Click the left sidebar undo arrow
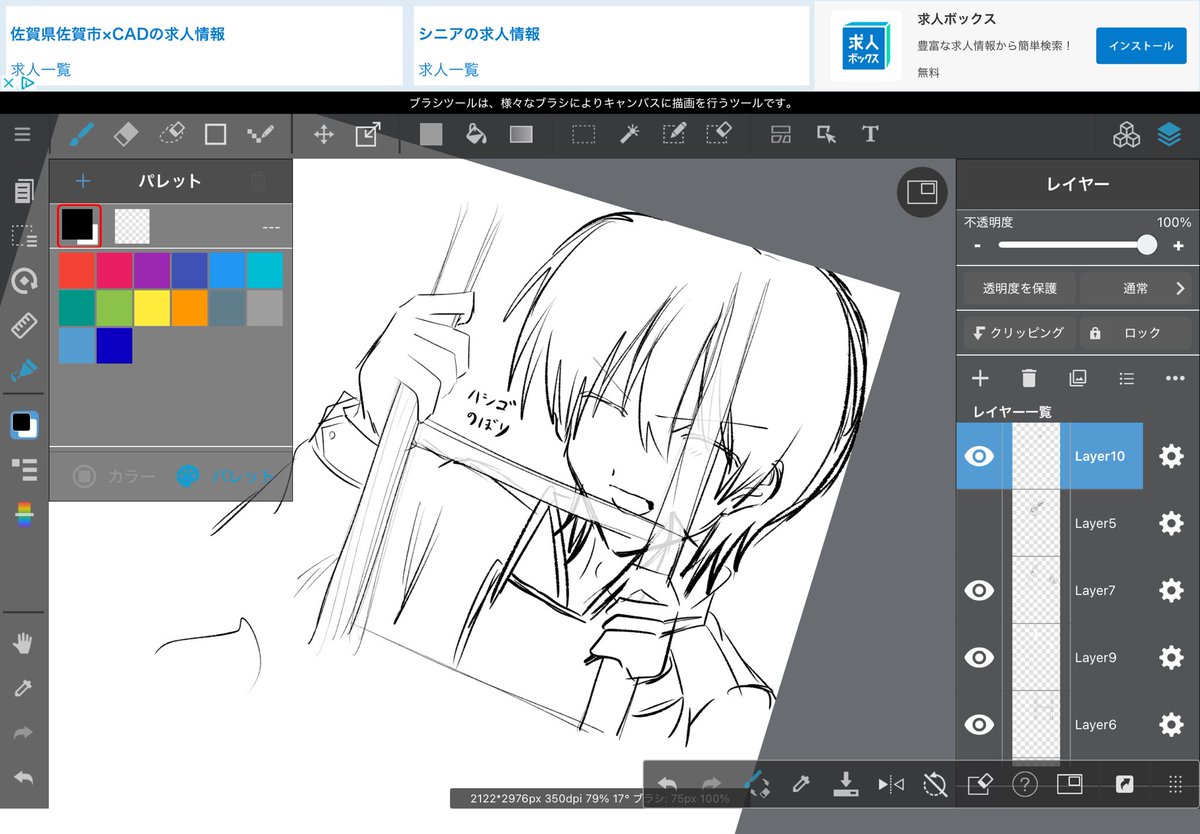Screen dimensions: 1200x834 click(24, 778)
